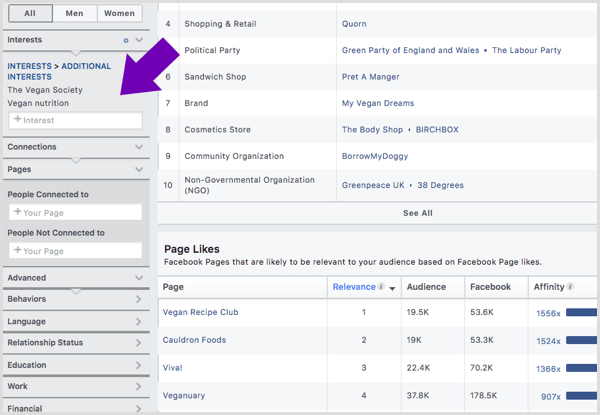Collapse the Pages section chevron

pyautogui.click(x=139, y=169)
